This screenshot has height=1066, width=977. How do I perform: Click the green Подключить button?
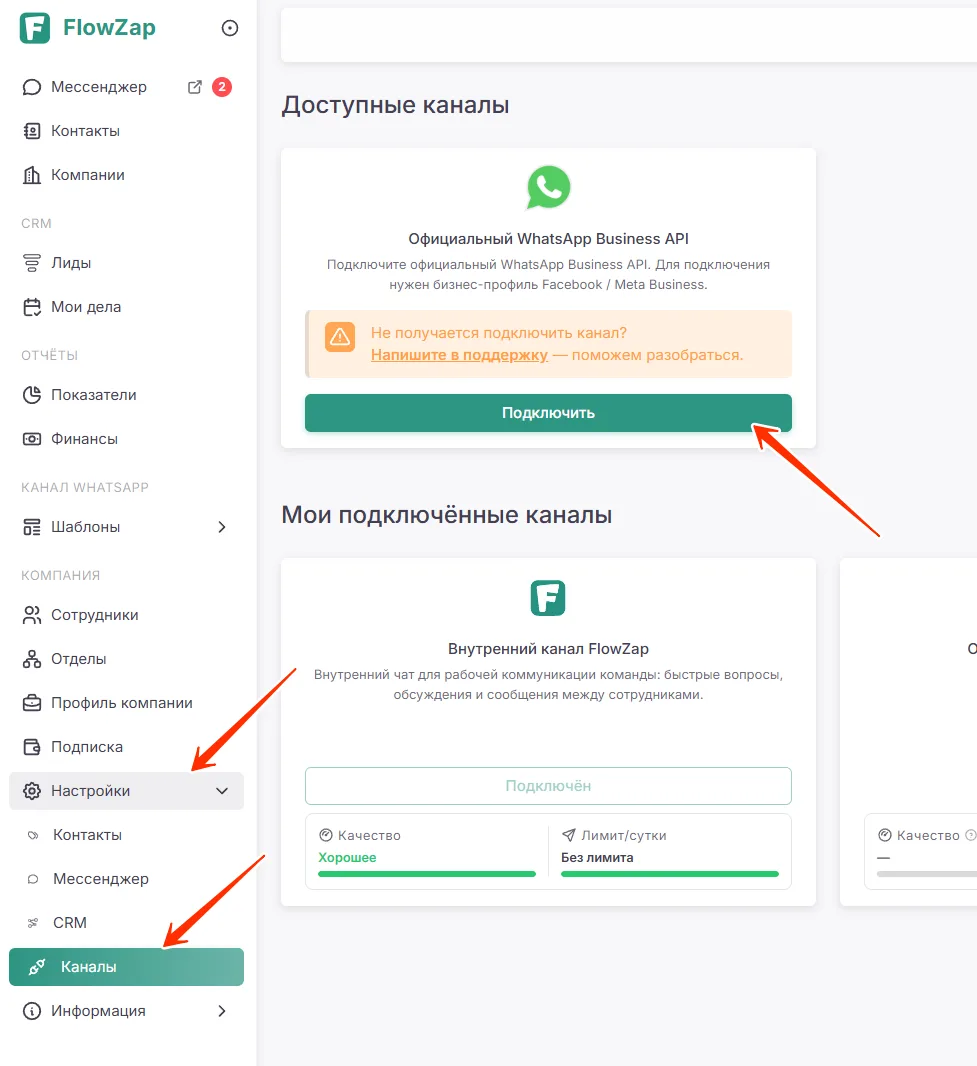point(548,413)
